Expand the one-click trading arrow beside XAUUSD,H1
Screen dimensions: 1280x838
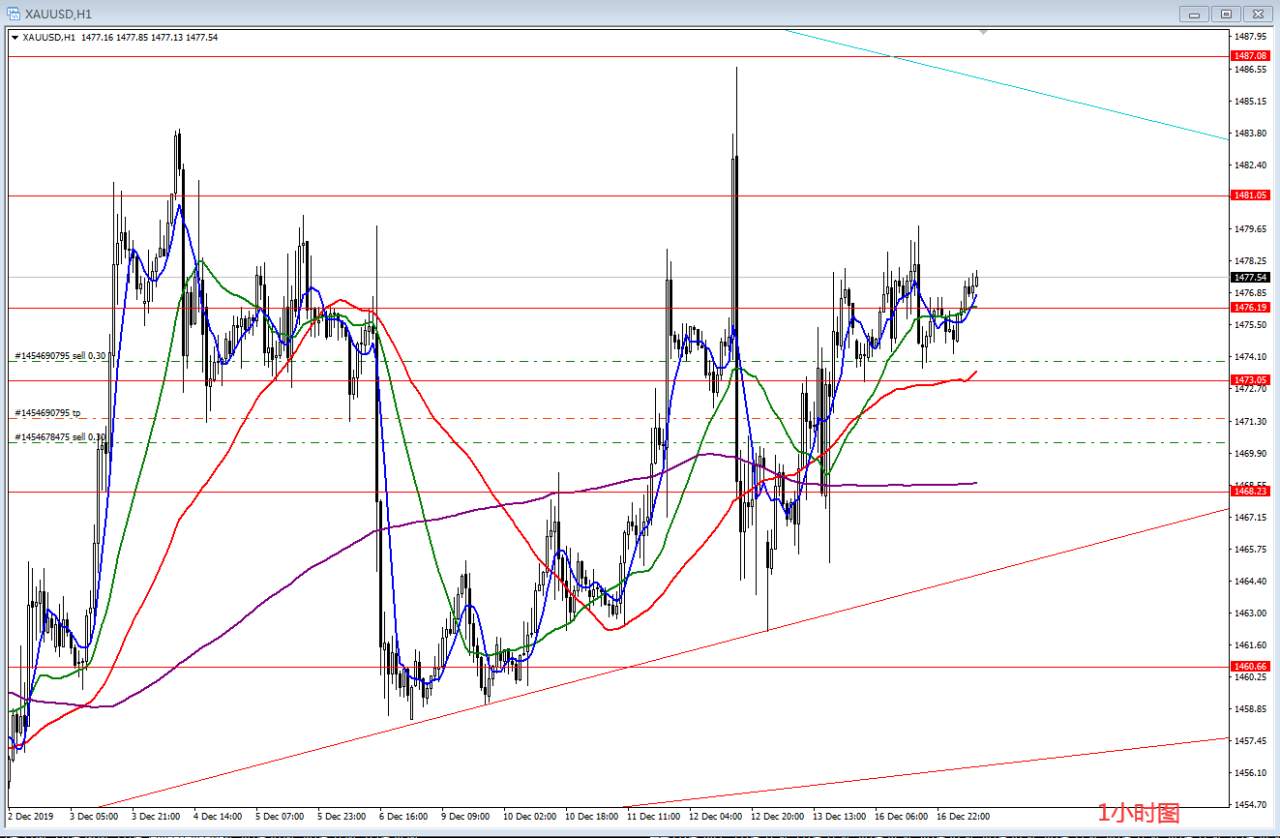(x=14, y=37)
